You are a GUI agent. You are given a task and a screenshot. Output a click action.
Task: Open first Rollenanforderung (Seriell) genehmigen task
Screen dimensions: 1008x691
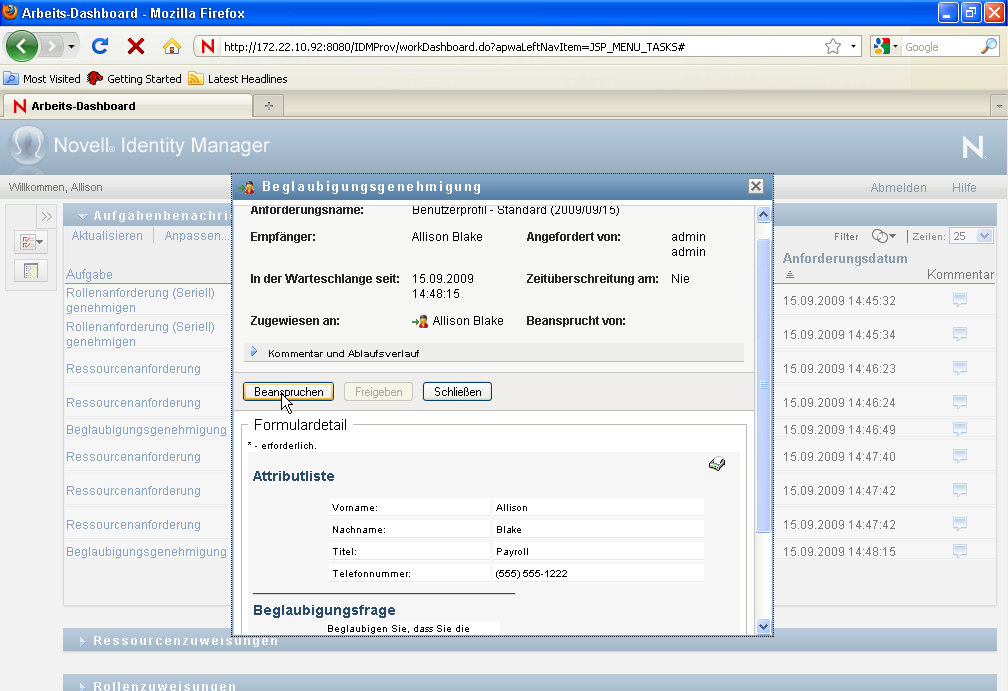140,300
